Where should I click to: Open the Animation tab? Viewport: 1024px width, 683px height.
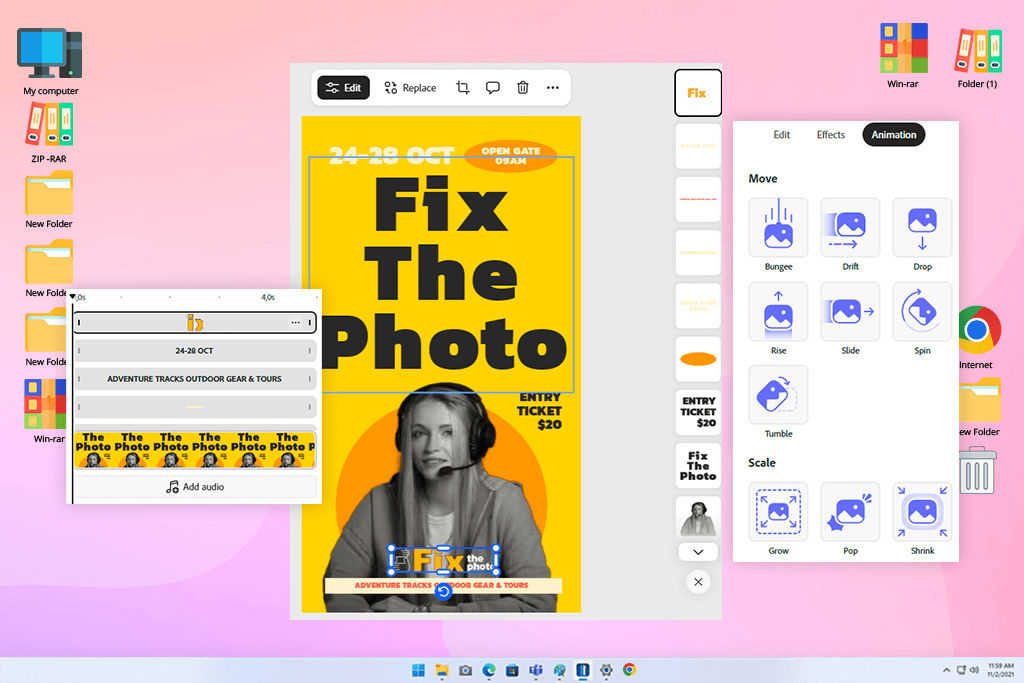tap(893, 135)
